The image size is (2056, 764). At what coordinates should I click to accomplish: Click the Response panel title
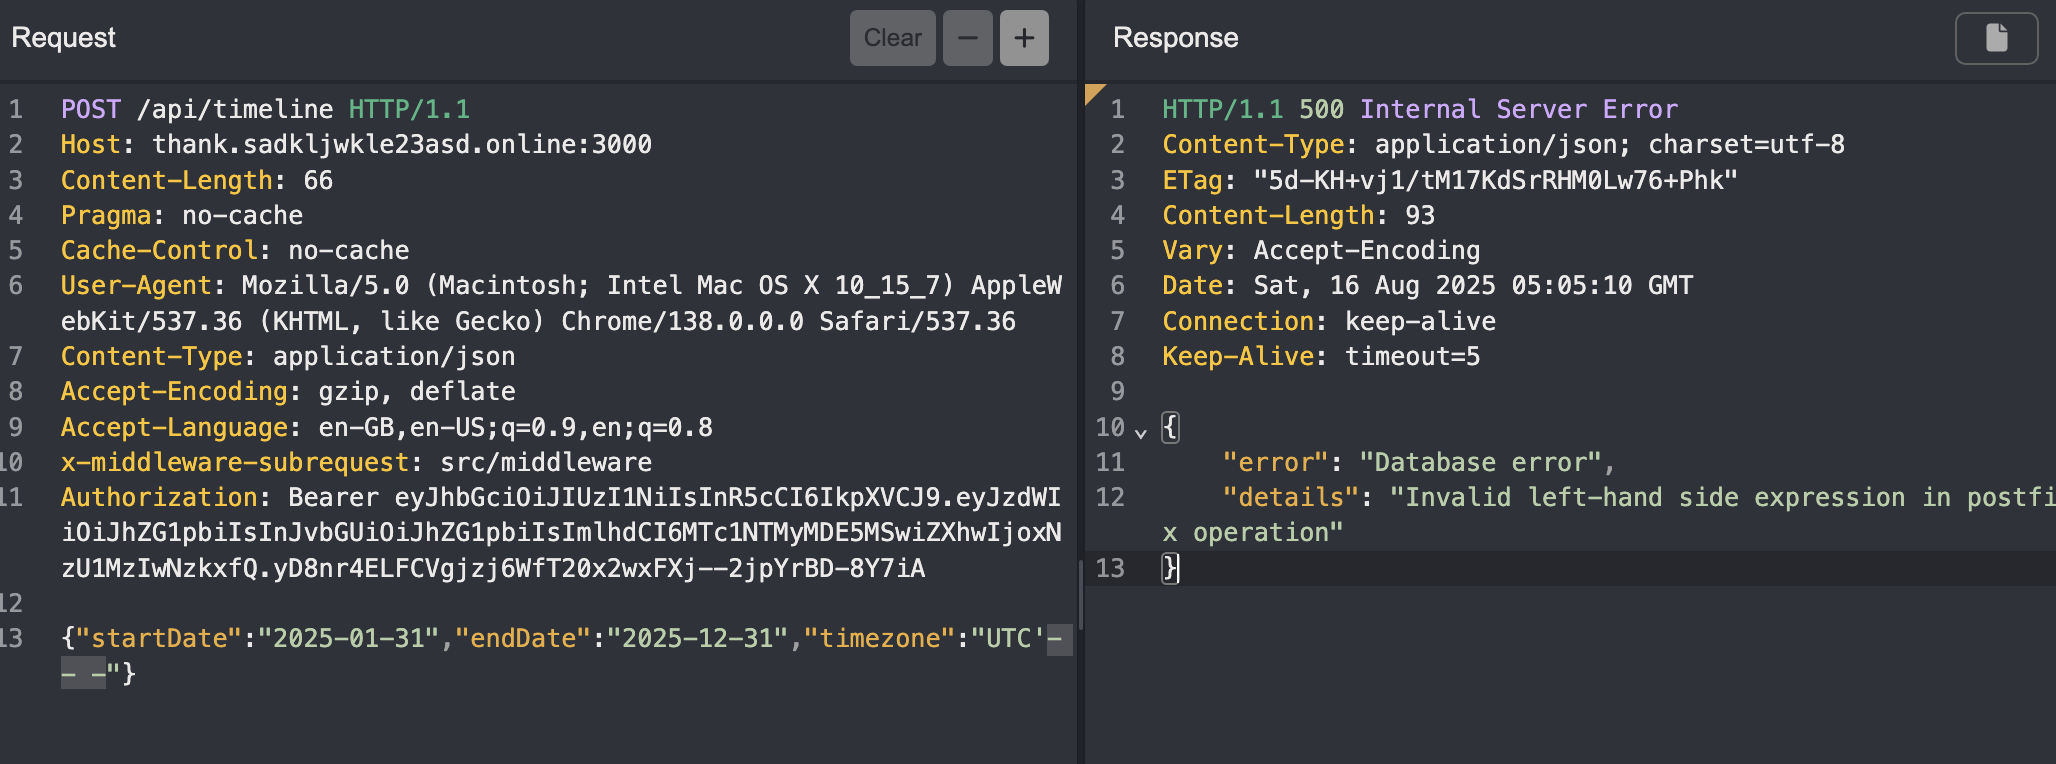pyautogui.click(x=1175, y=38)
